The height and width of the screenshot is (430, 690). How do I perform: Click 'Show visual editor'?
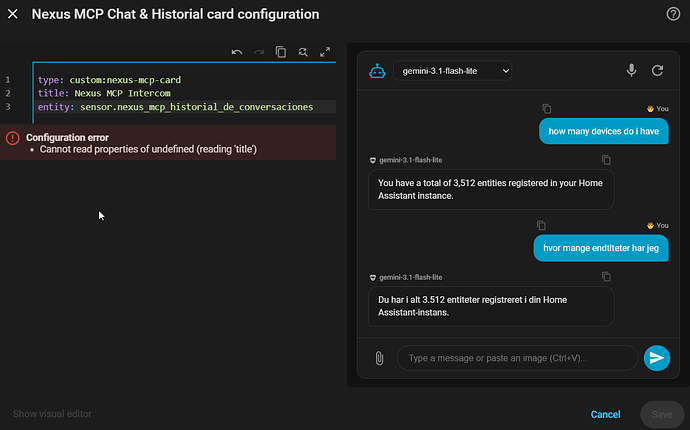(x=52, y=414)
